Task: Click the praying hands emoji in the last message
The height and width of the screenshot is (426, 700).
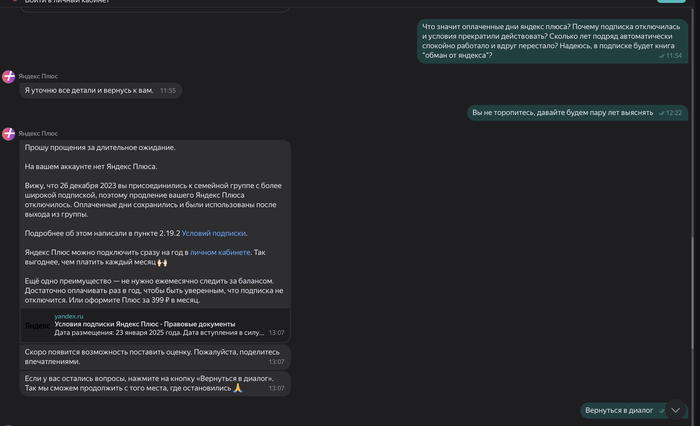Action: click(238, 388)
